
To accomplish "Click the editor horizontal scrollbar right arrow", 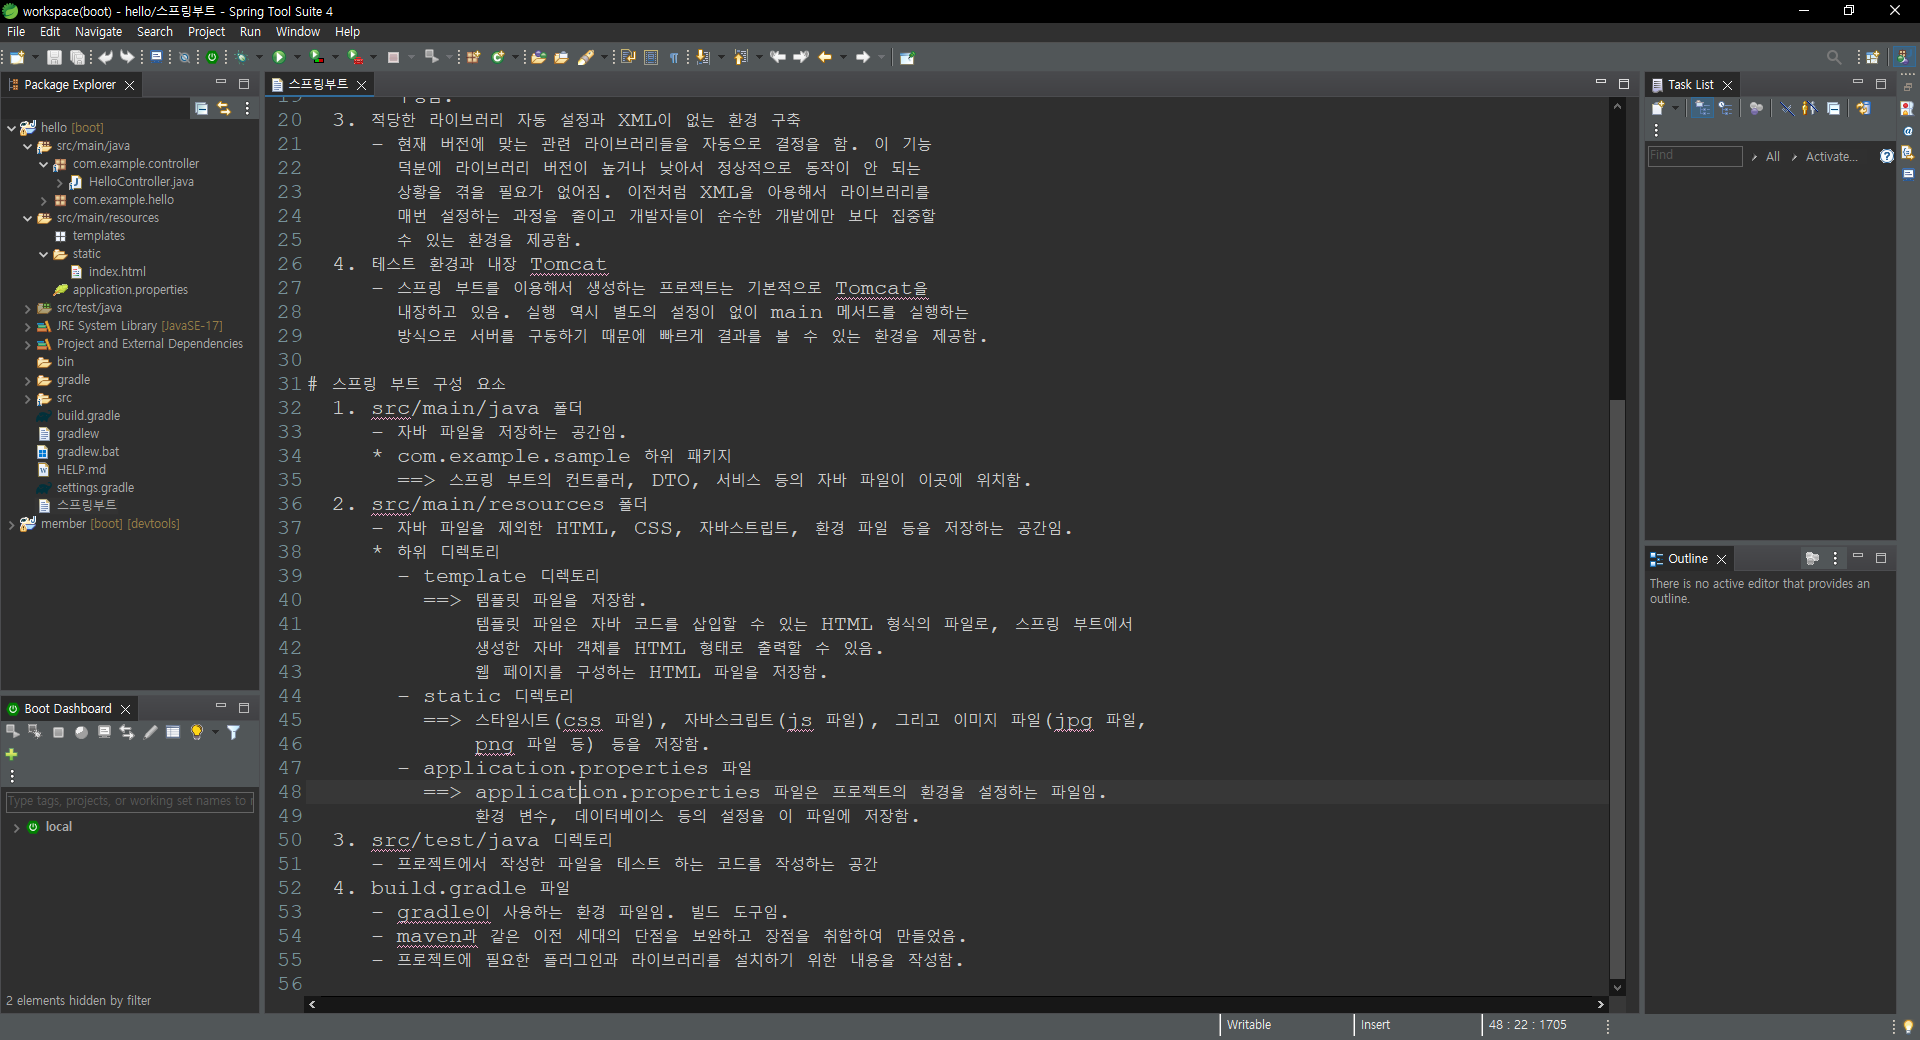I will click(1600, 1004).
